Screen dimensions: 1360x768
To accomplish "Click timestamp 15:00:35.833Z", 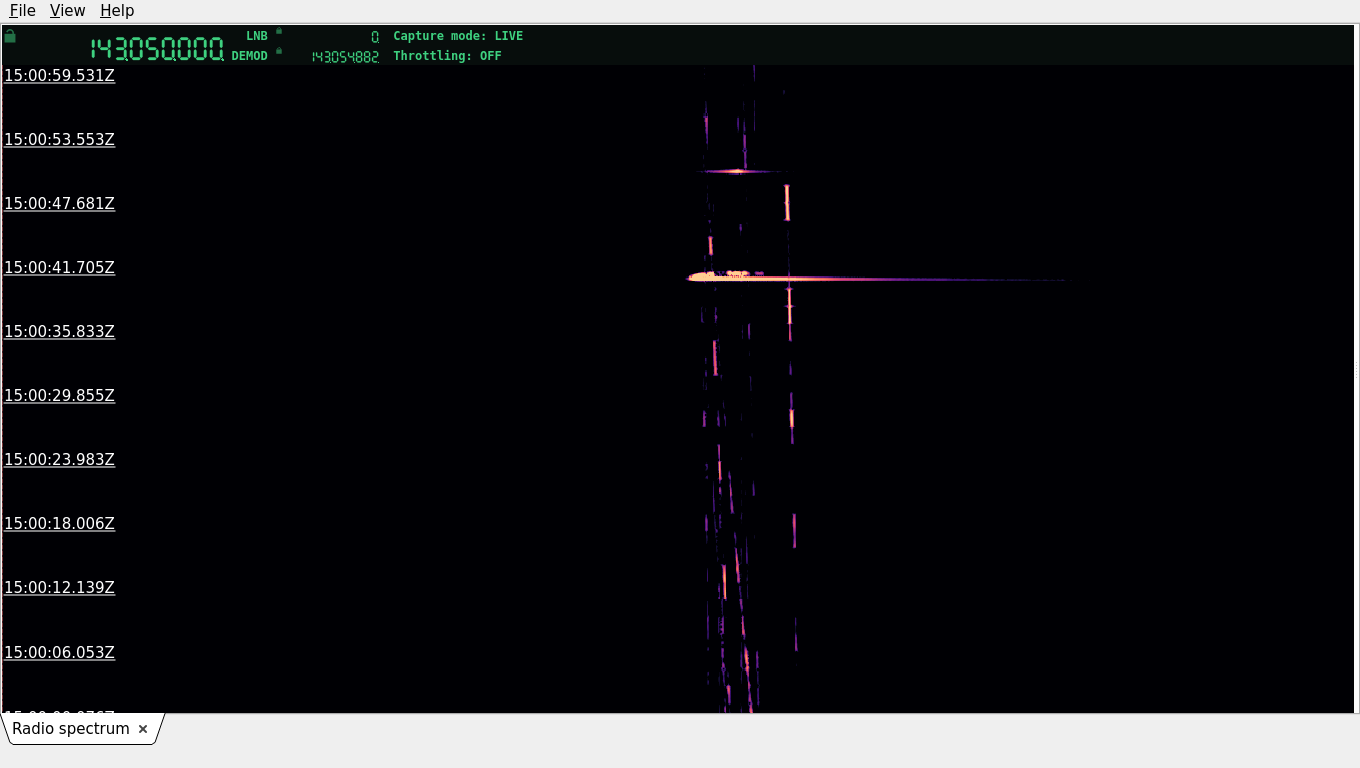I will tap(60, 331).
